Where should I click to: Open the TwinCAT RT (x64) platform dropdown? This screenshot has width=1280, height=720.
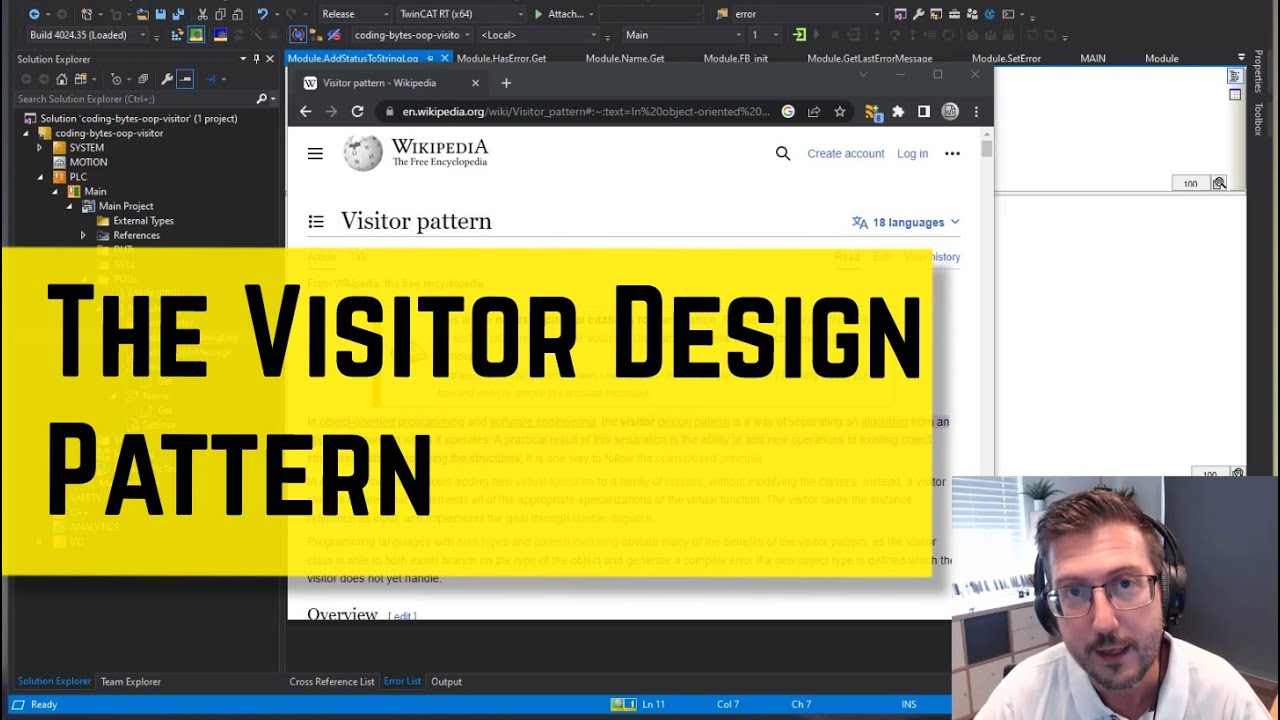461,14
